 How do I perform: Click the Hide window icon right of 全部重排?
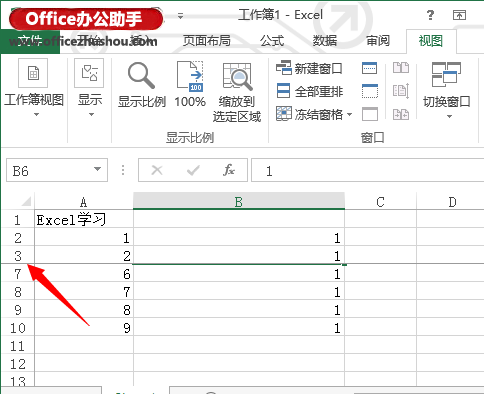tap(370, 91)
